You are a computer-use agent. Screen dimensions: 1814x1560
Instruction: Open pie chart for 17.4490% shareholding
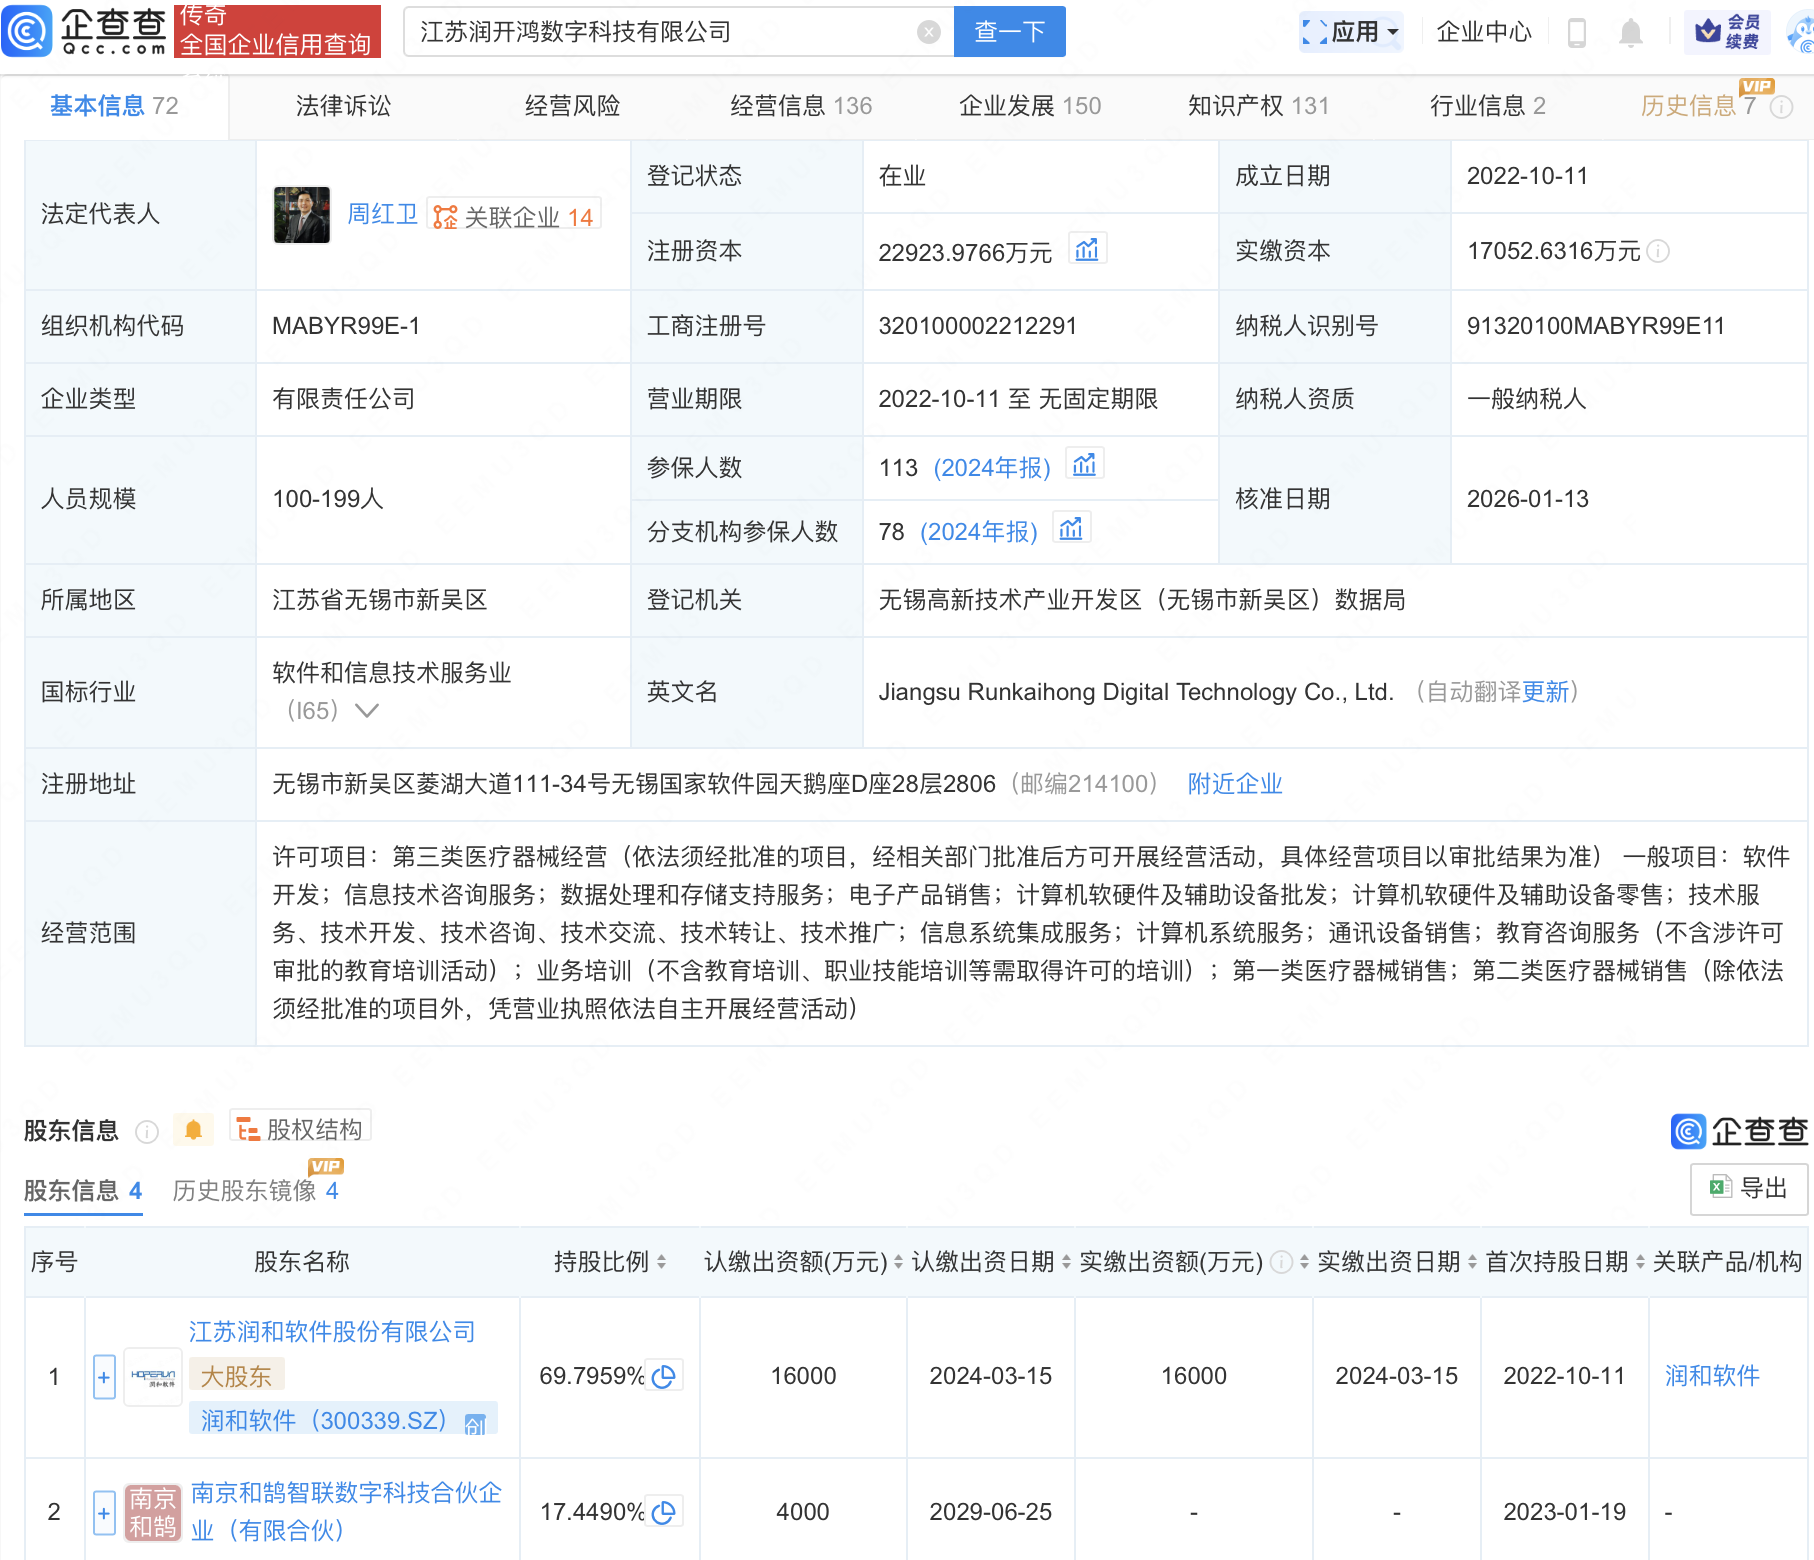click(663, 1512)
